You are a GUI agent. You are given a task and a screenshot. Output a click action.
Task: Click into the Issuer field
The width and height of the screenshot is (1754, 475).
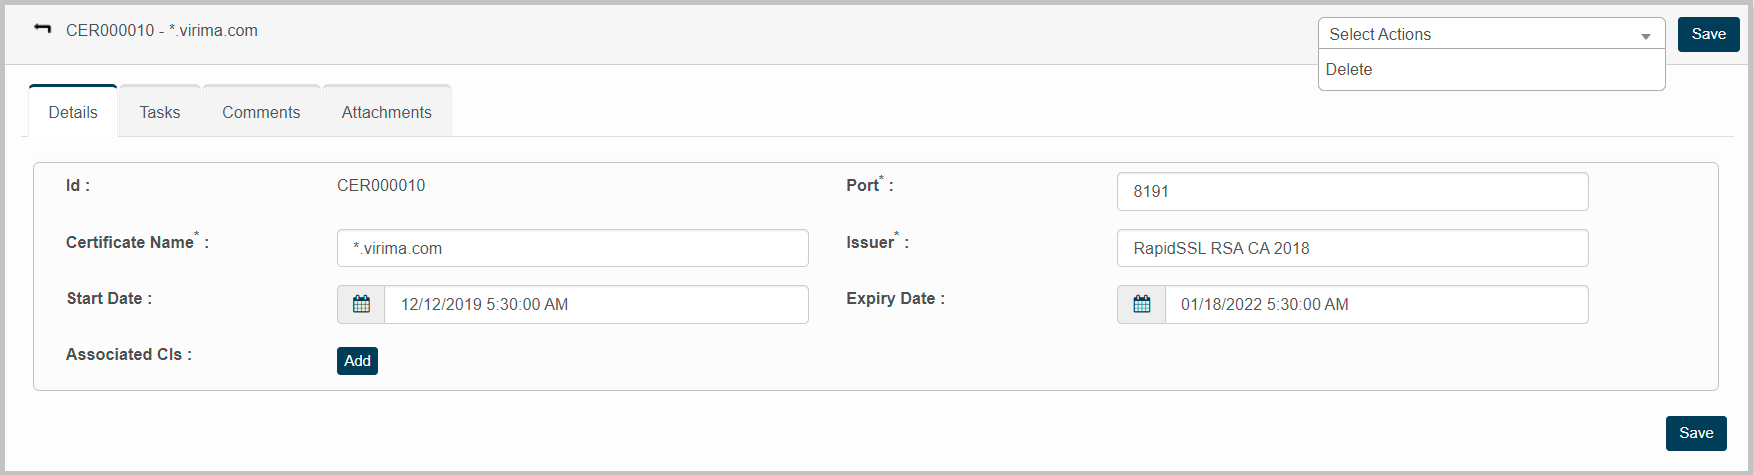pos(1352,248)
